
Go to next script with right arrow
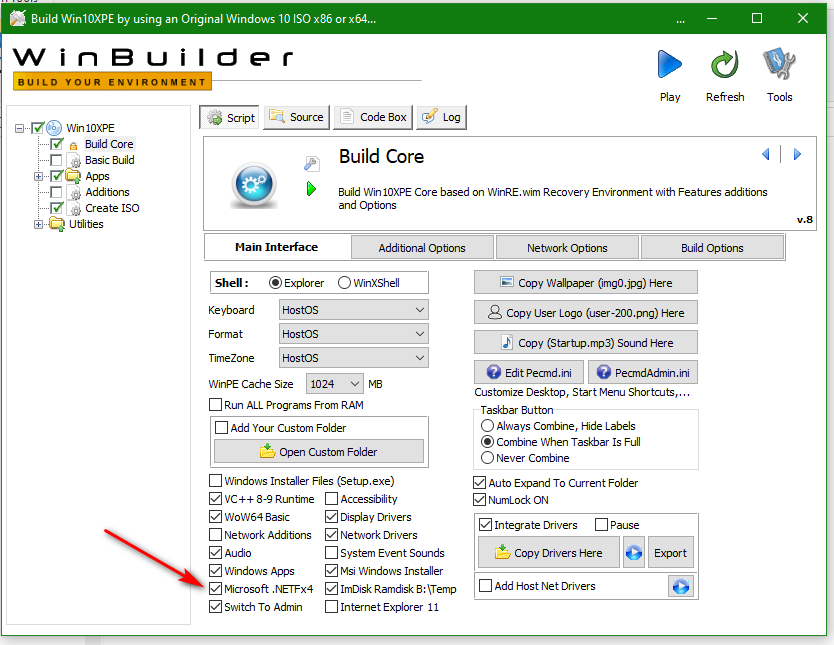pos(797,154)
